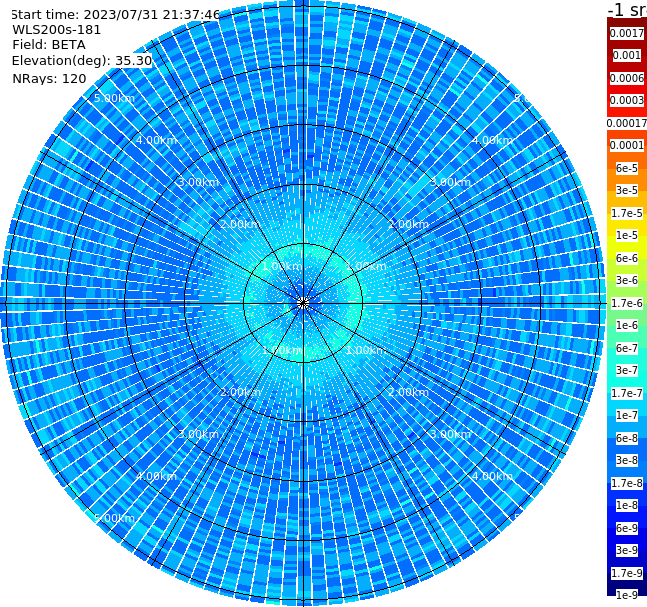This screenshot has height=607, width=647.
Task: Select the 1e-6 colorbar value
Action: point(627,325)
